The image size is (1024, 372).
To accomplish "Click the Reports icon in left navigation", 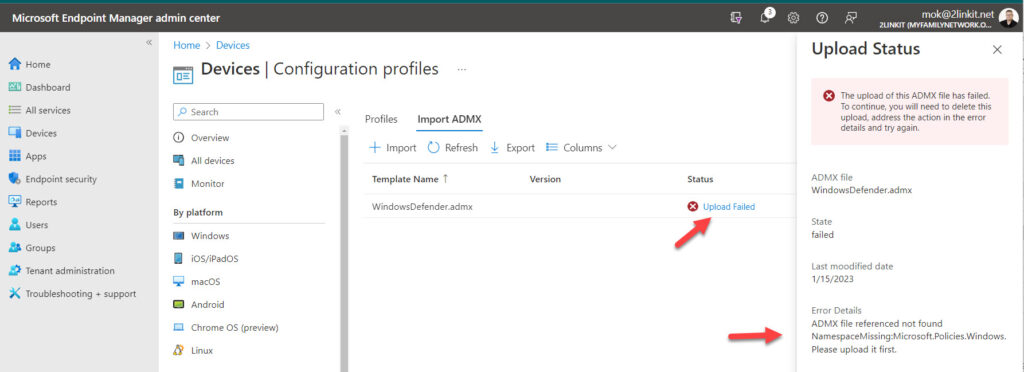I will pyautogui.click(x=14, y=202).
